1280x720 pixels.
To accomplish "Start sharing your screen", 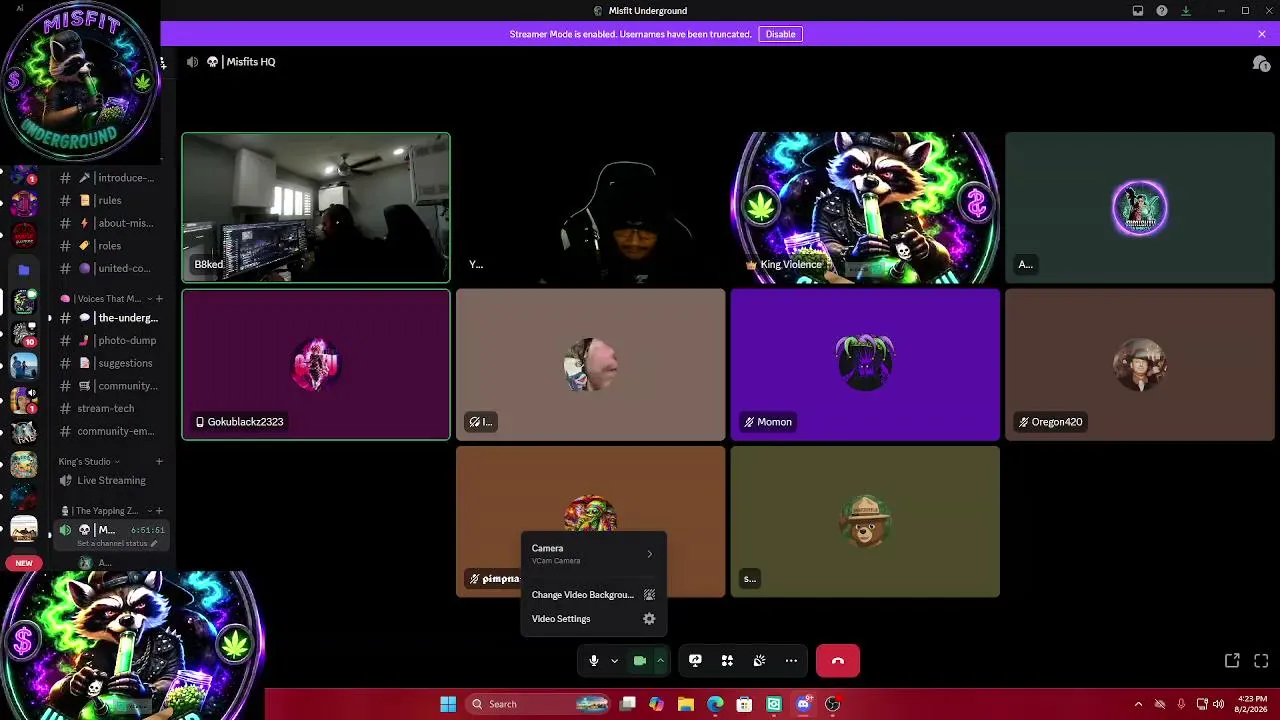I will [695, 661].
